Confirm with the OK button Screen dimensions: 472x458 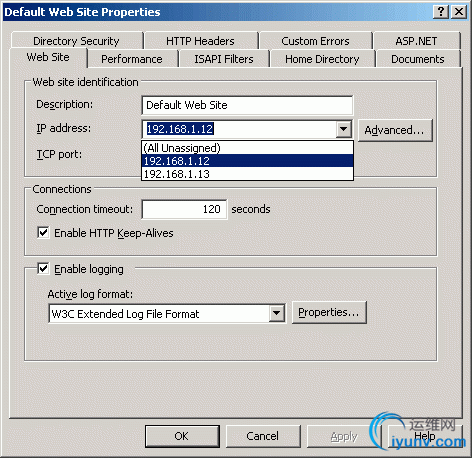point(182,436)
